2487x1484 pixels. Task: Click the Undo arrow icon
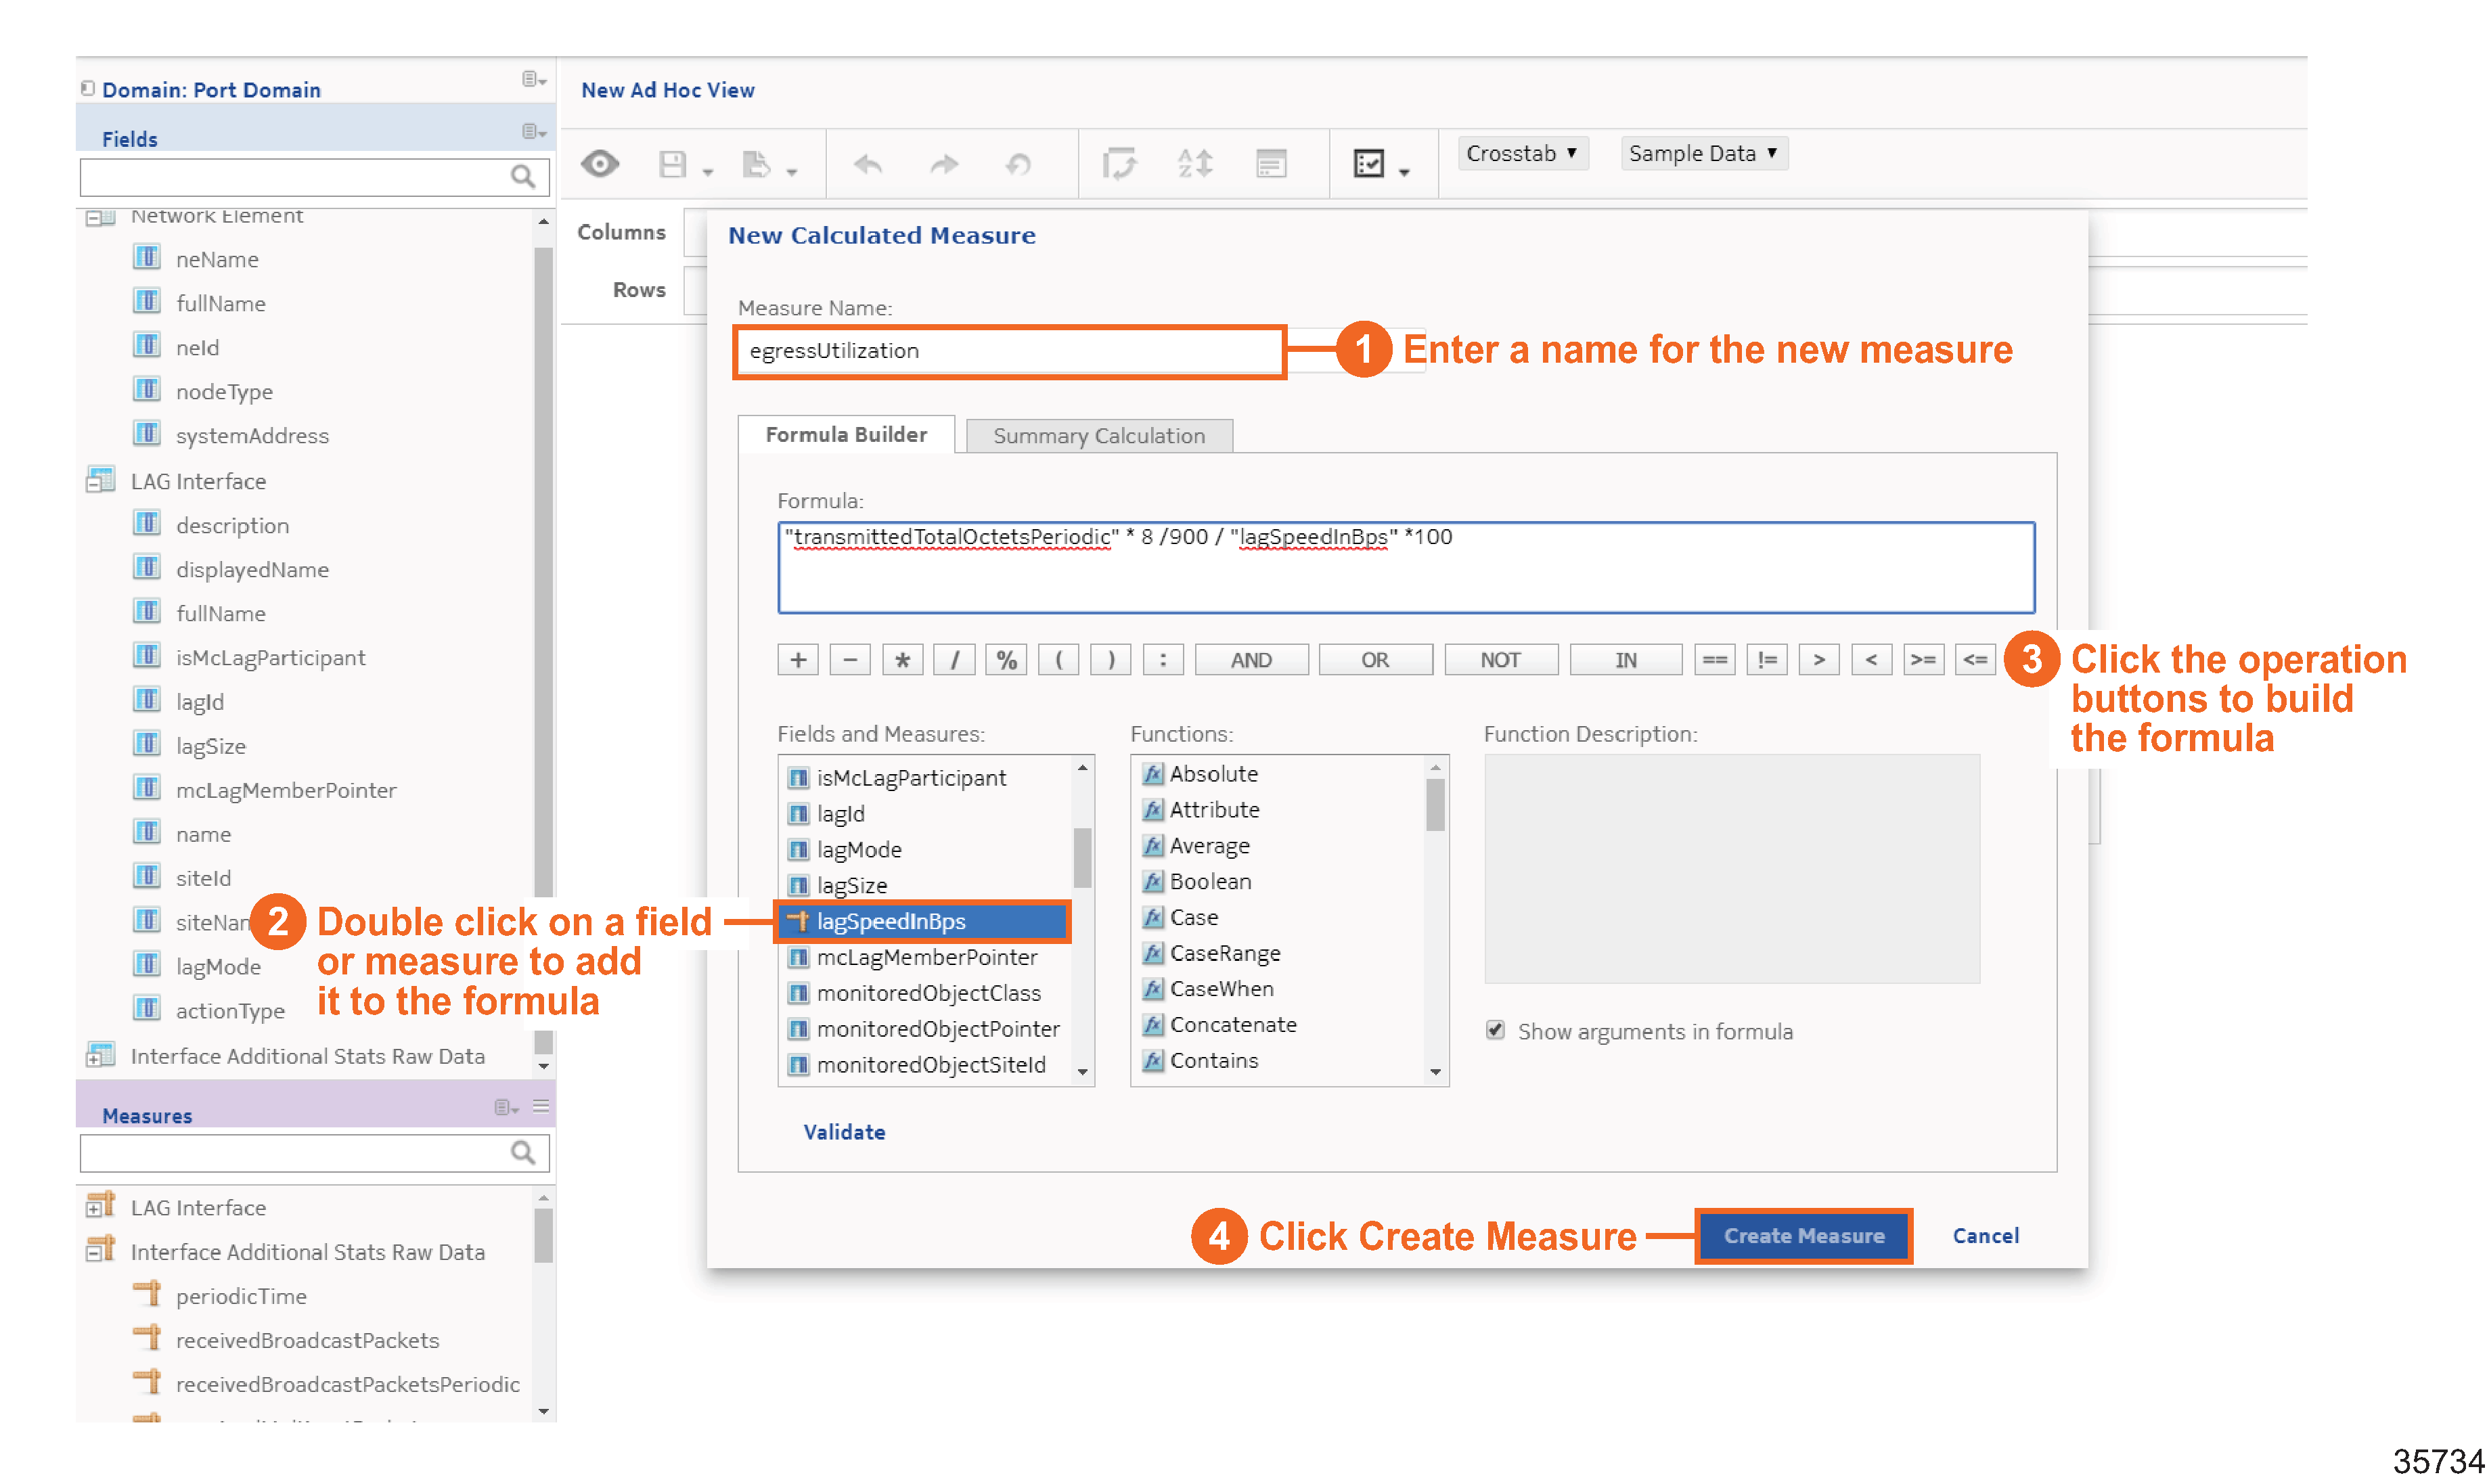pos(868,163)
